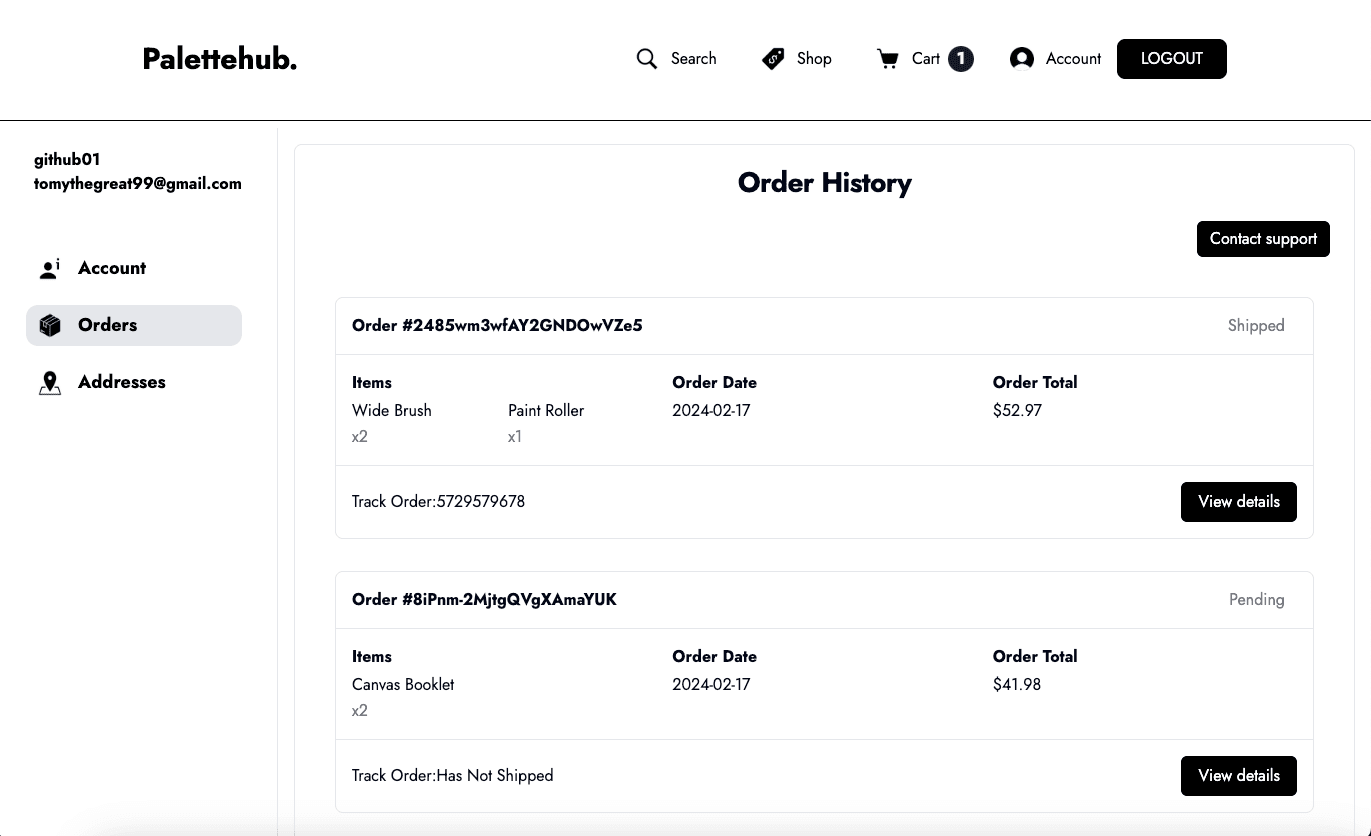Screen dimensions: 1371x836
Task: View details of the Pending order
Action: [1238, 776]
